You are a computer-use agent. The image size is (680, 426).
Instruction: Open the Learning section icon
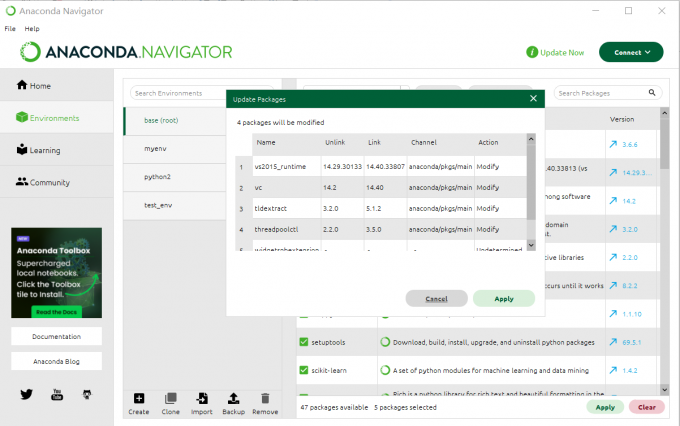pos(22,149)
